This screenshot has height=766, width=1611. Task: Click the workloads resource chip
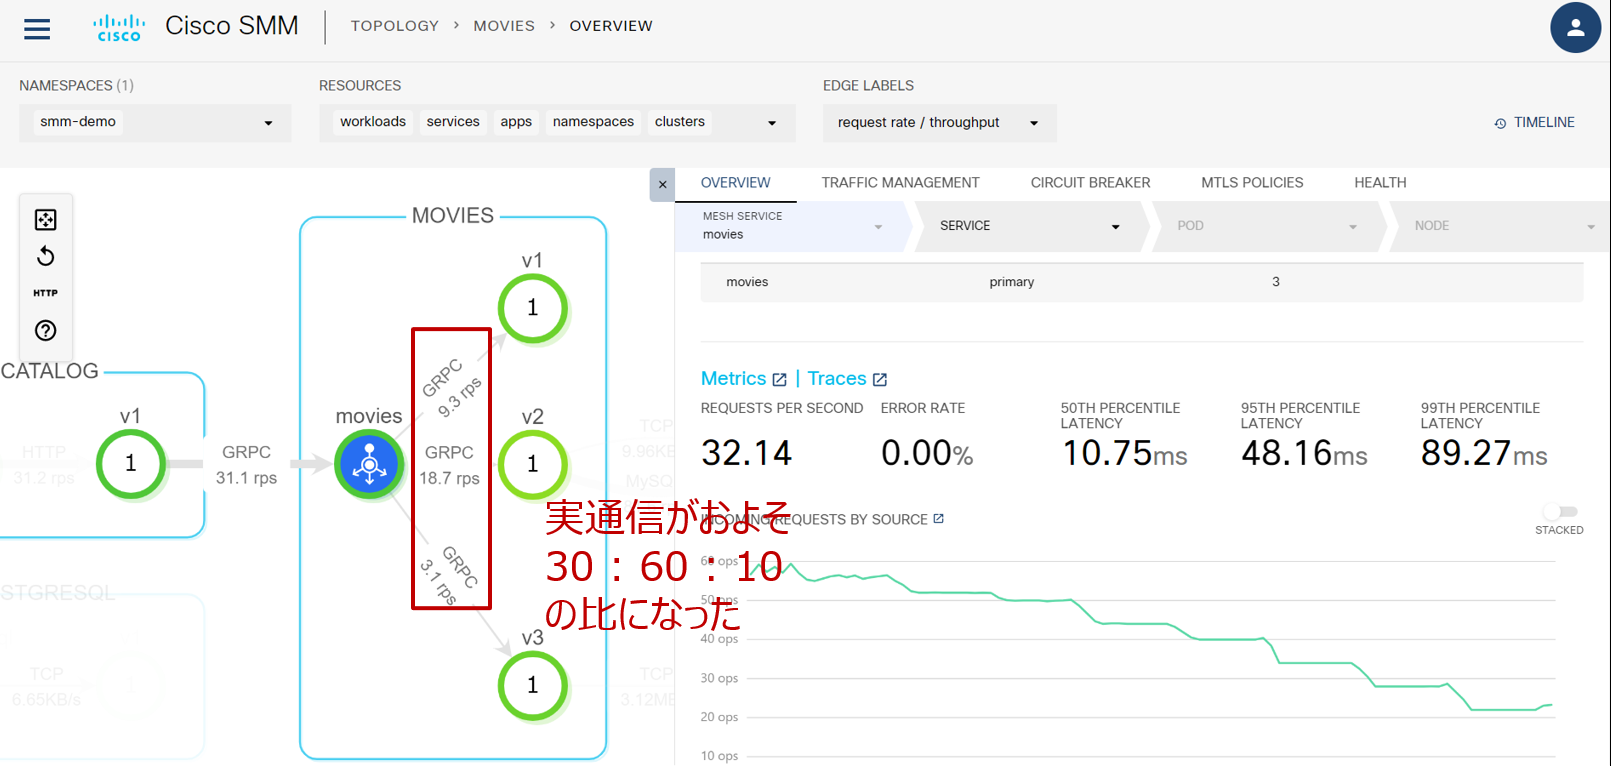[373, 122]
